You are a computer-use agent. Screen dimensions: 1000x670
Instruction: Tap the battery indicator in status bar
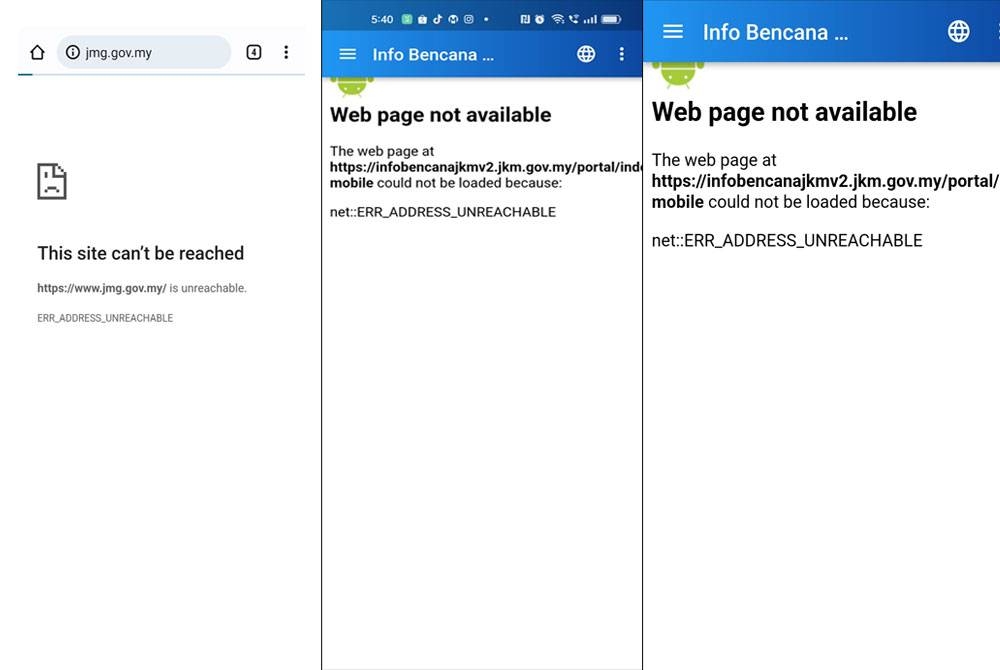click(611, 19)
